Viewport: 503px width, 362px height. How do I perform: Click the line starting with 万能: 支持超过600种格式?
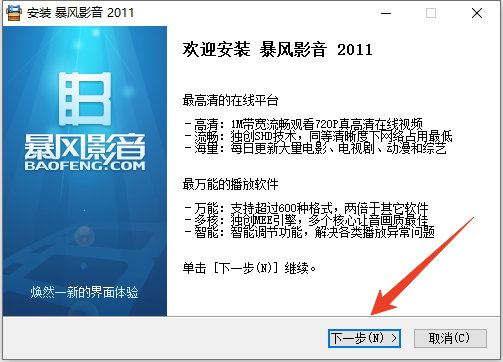point(306,209)
